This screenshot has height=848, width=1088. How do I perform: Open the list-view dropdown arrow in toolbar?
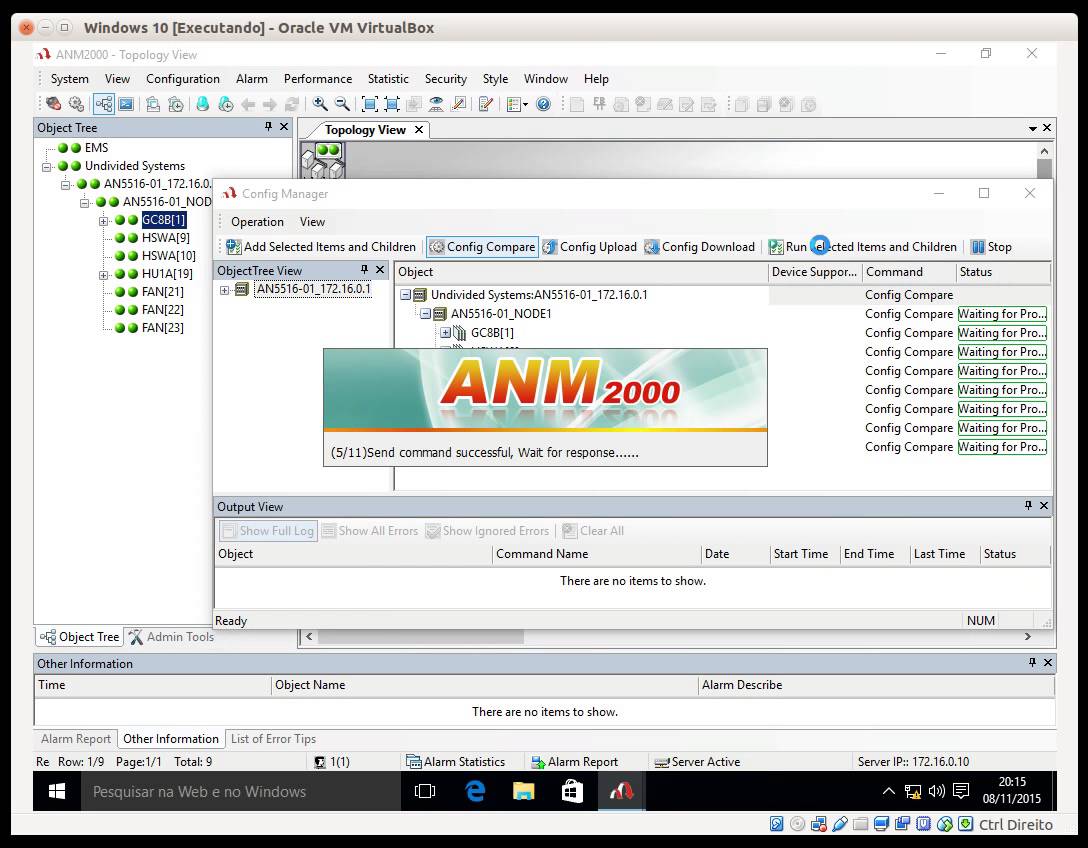click(525, 105)
